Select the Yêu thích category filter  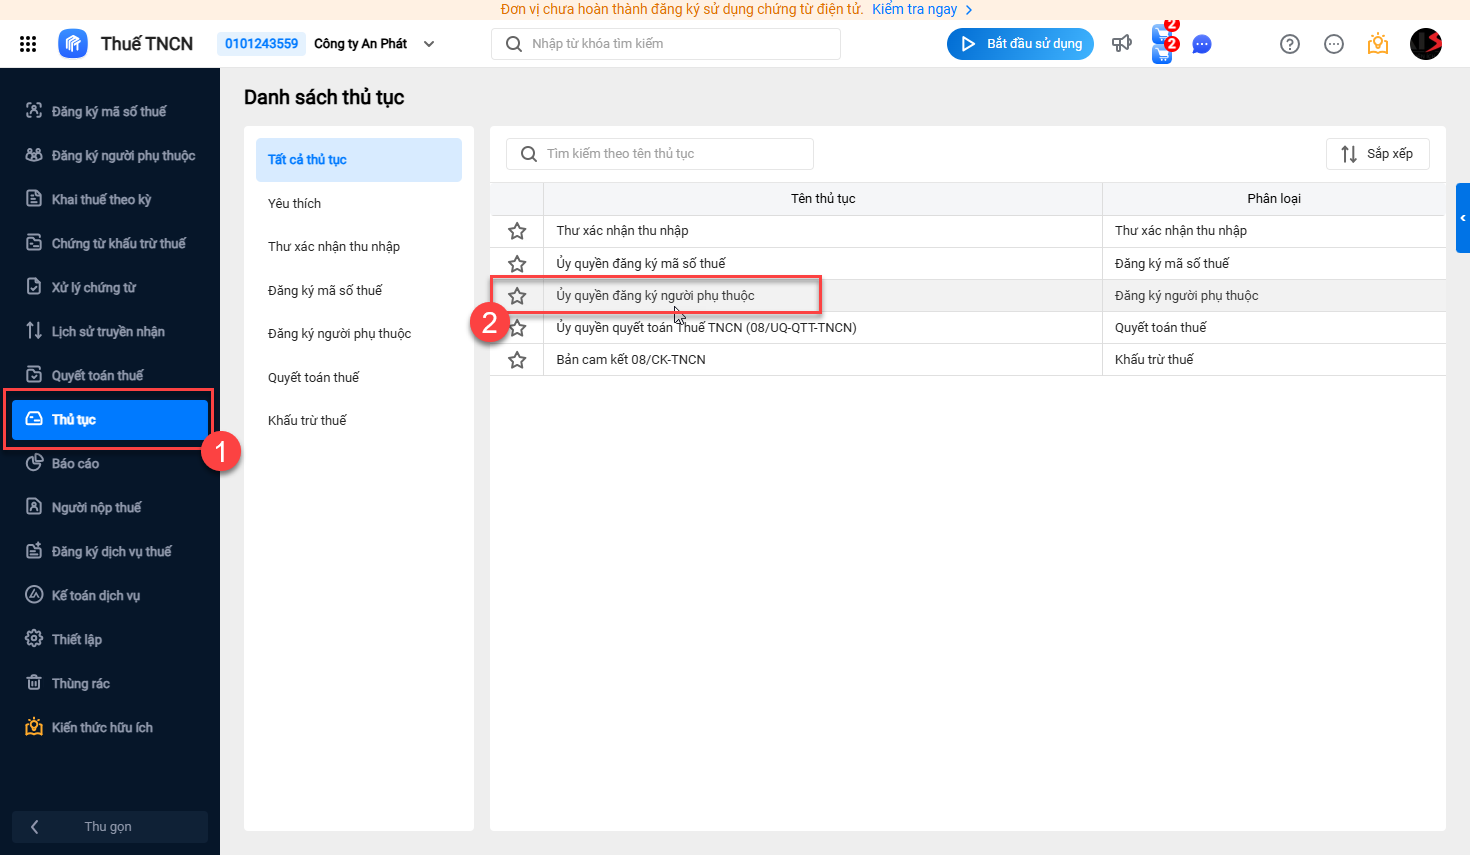295,203
